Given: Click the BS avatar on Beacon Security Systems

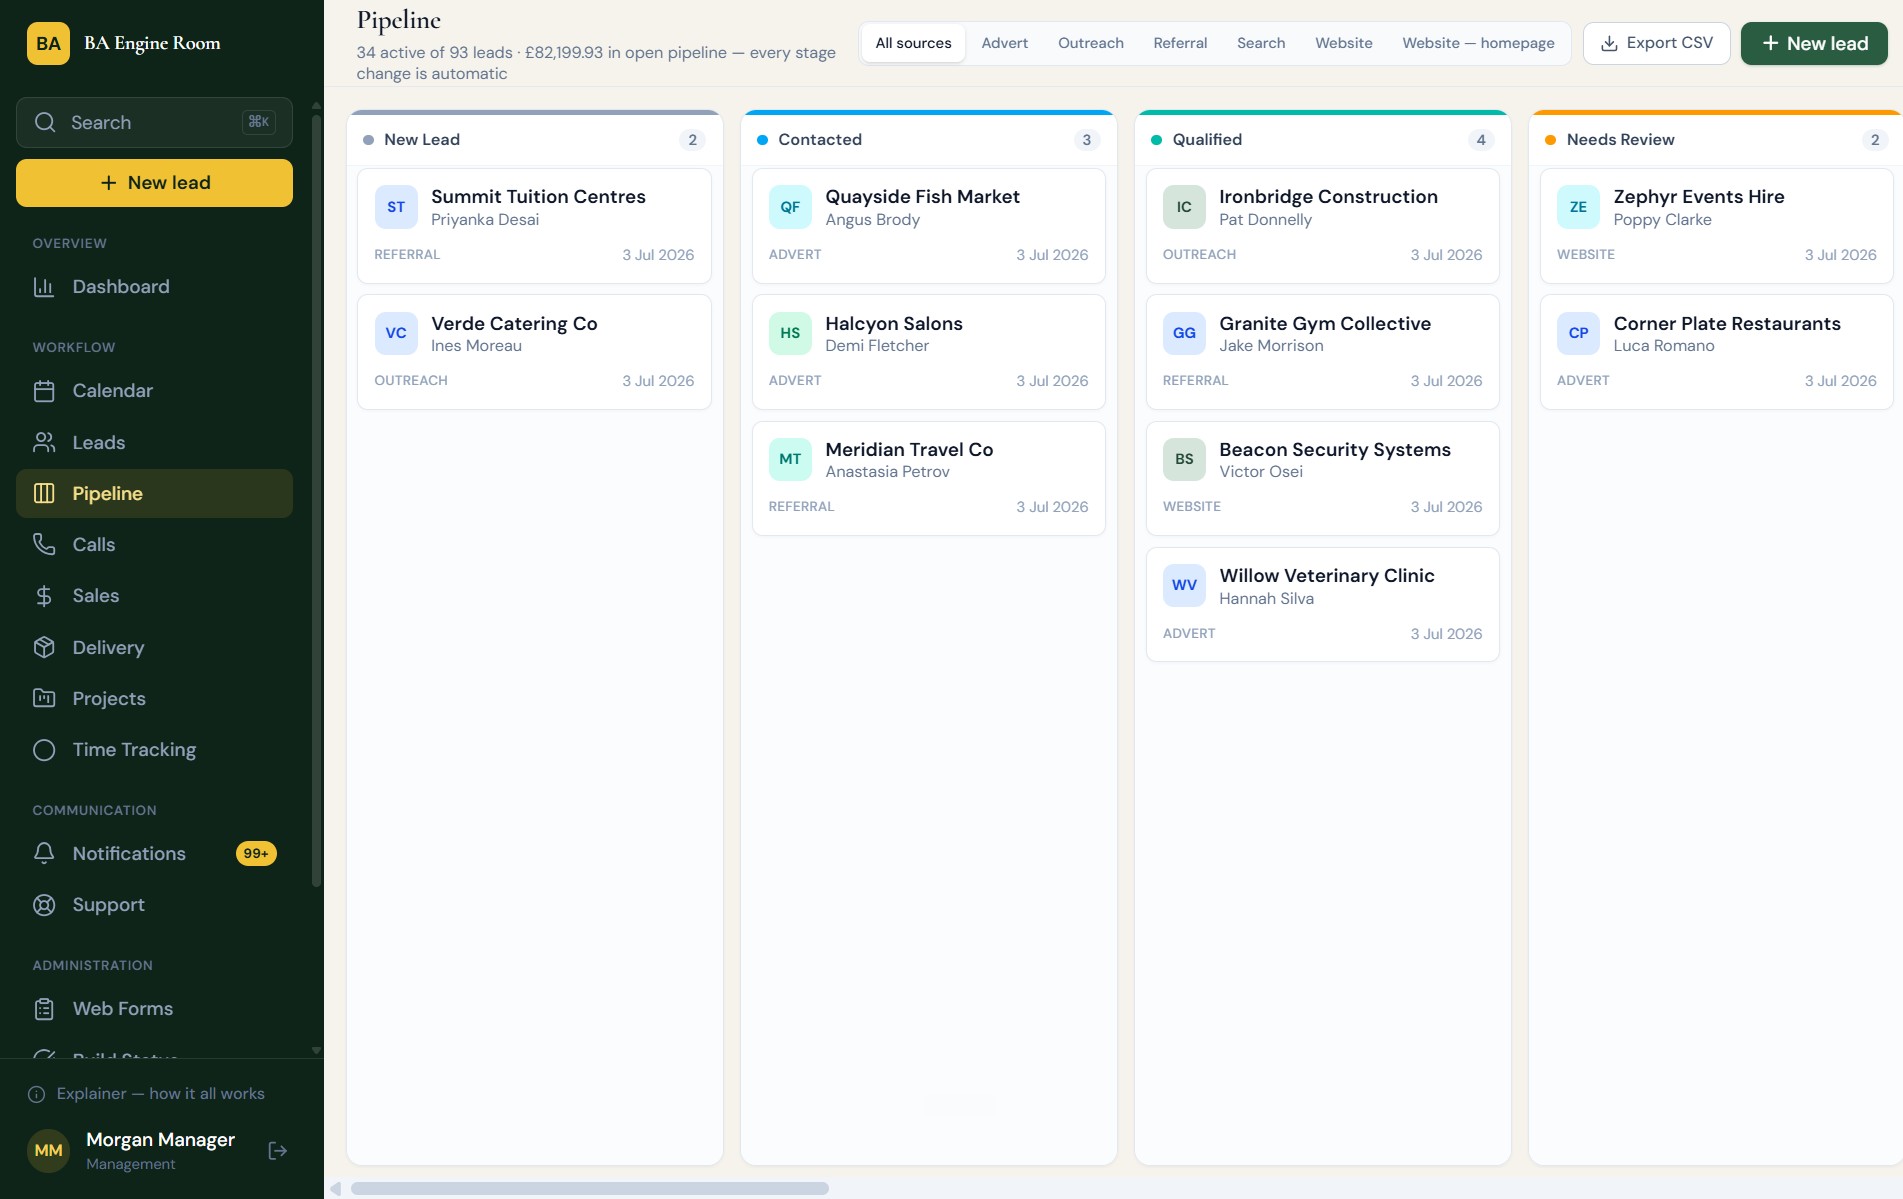Looking at the screenshot, I should tap(1184, 459).
